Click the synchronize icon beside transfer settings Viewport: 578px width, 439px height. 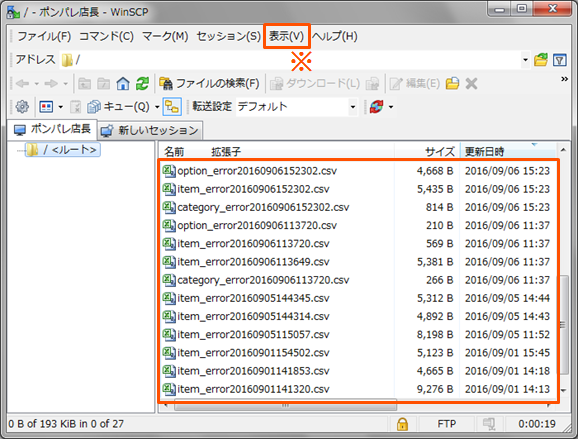(x=376, y=107)
